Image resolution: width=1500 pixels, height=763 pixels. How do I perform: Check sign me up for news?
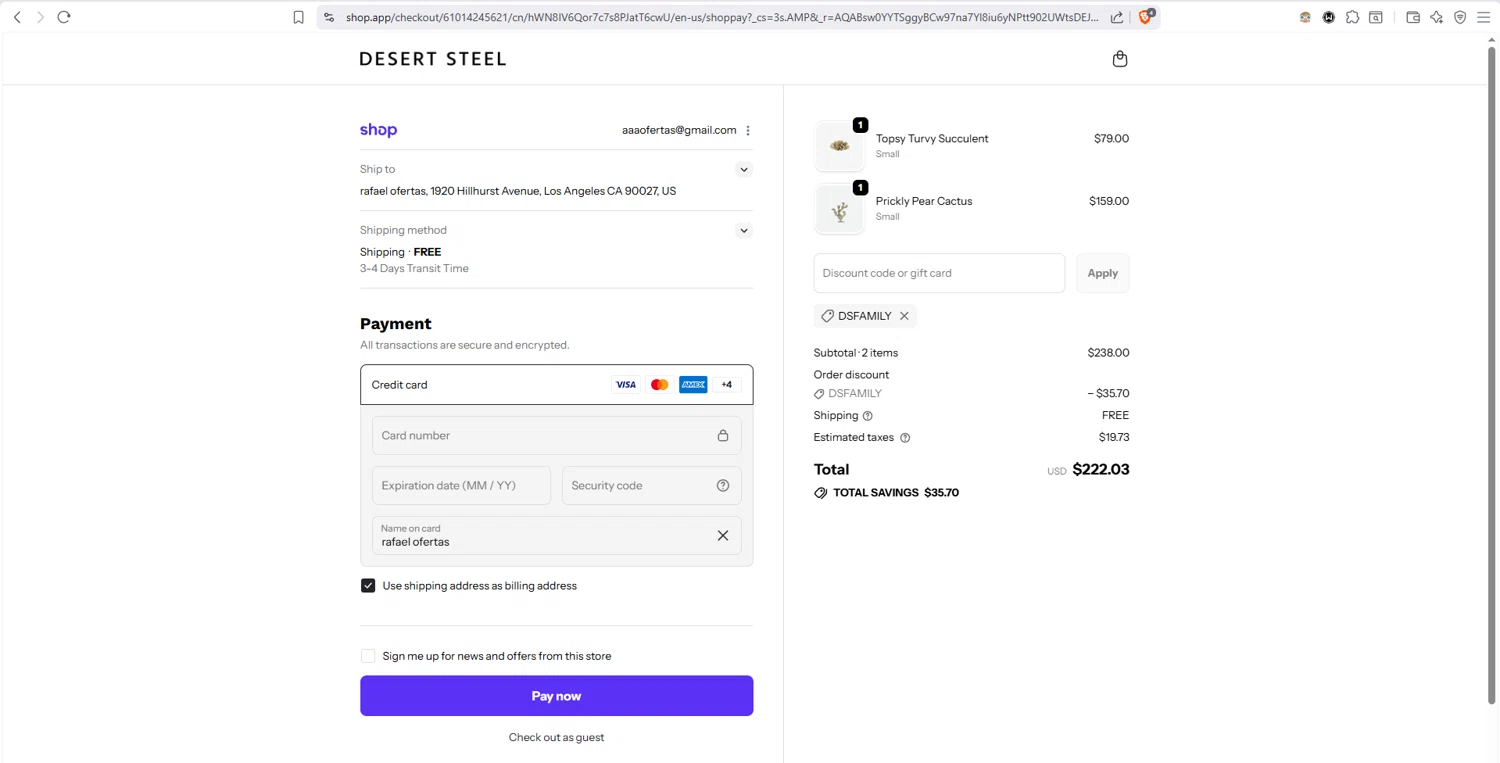click(x=368, y=656)
